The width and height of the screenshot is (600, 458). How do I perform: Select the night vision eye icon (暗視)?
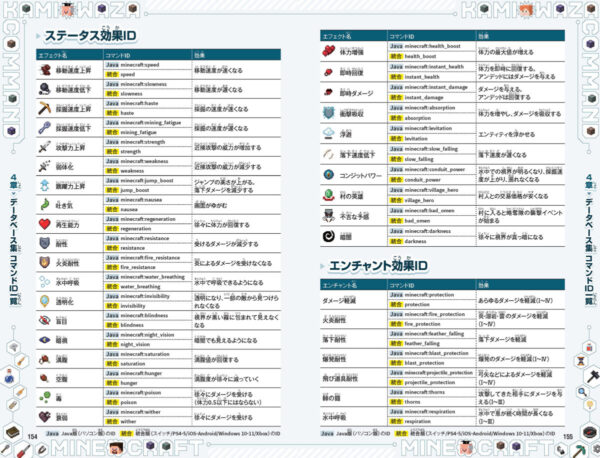[46, 340]
